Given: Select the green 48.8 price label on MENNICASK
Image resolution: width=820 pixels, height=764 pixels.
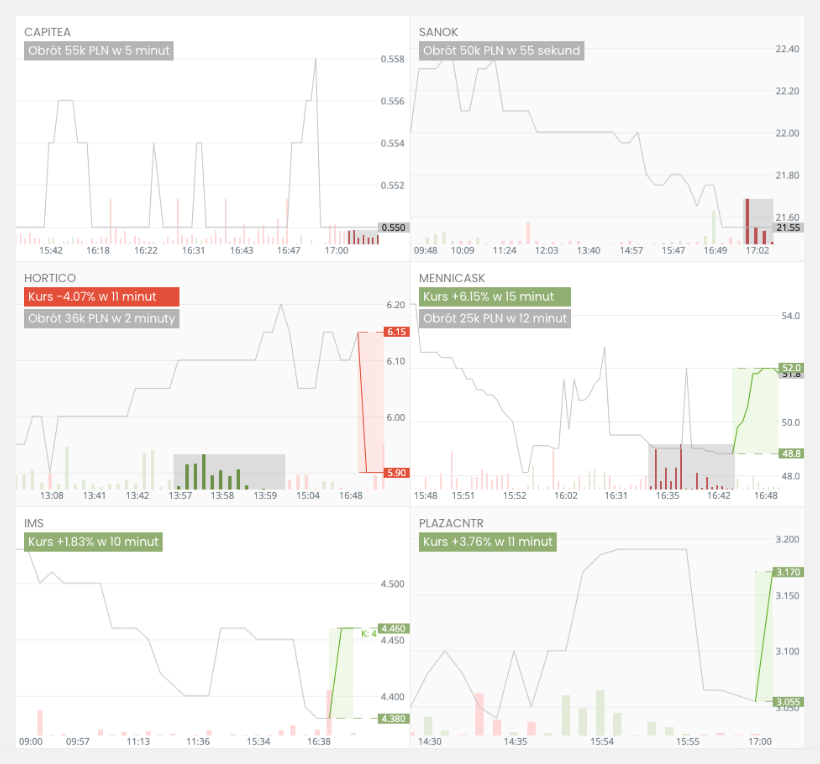Looking at the screenshot, I should [791, 453].
